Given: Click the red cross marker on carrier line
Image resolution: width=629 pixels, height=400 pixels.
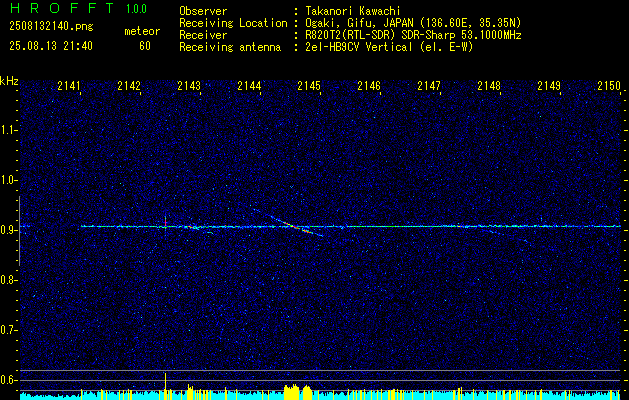Looking at the screenshot, I should click(x=165, y=223).
